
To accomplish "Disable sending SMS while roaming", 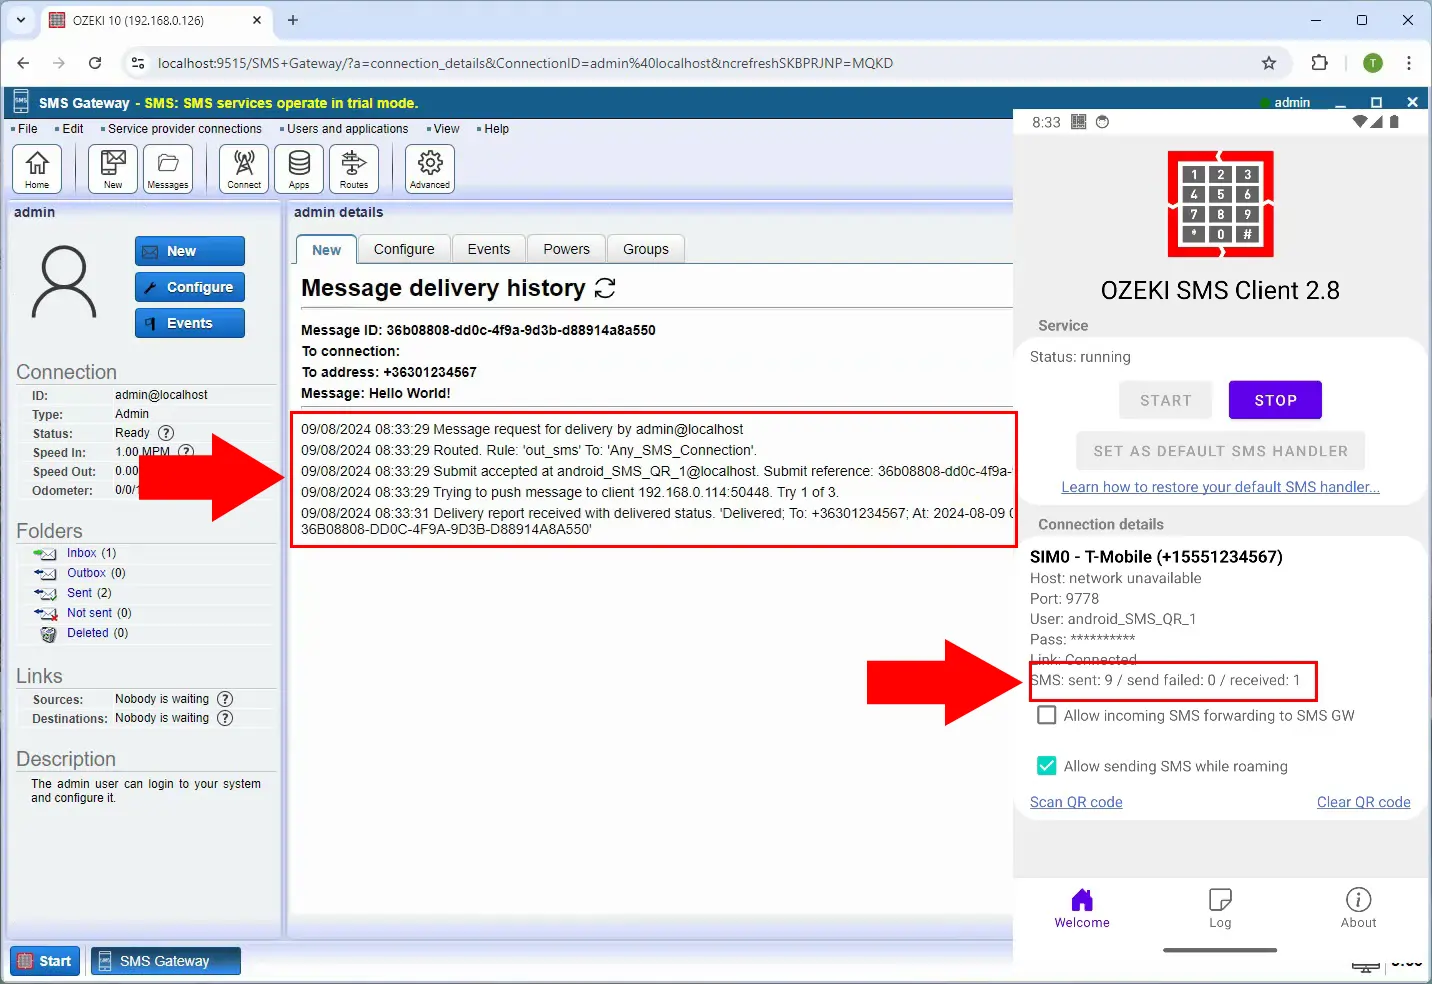I will click(x=1047, y=766).
